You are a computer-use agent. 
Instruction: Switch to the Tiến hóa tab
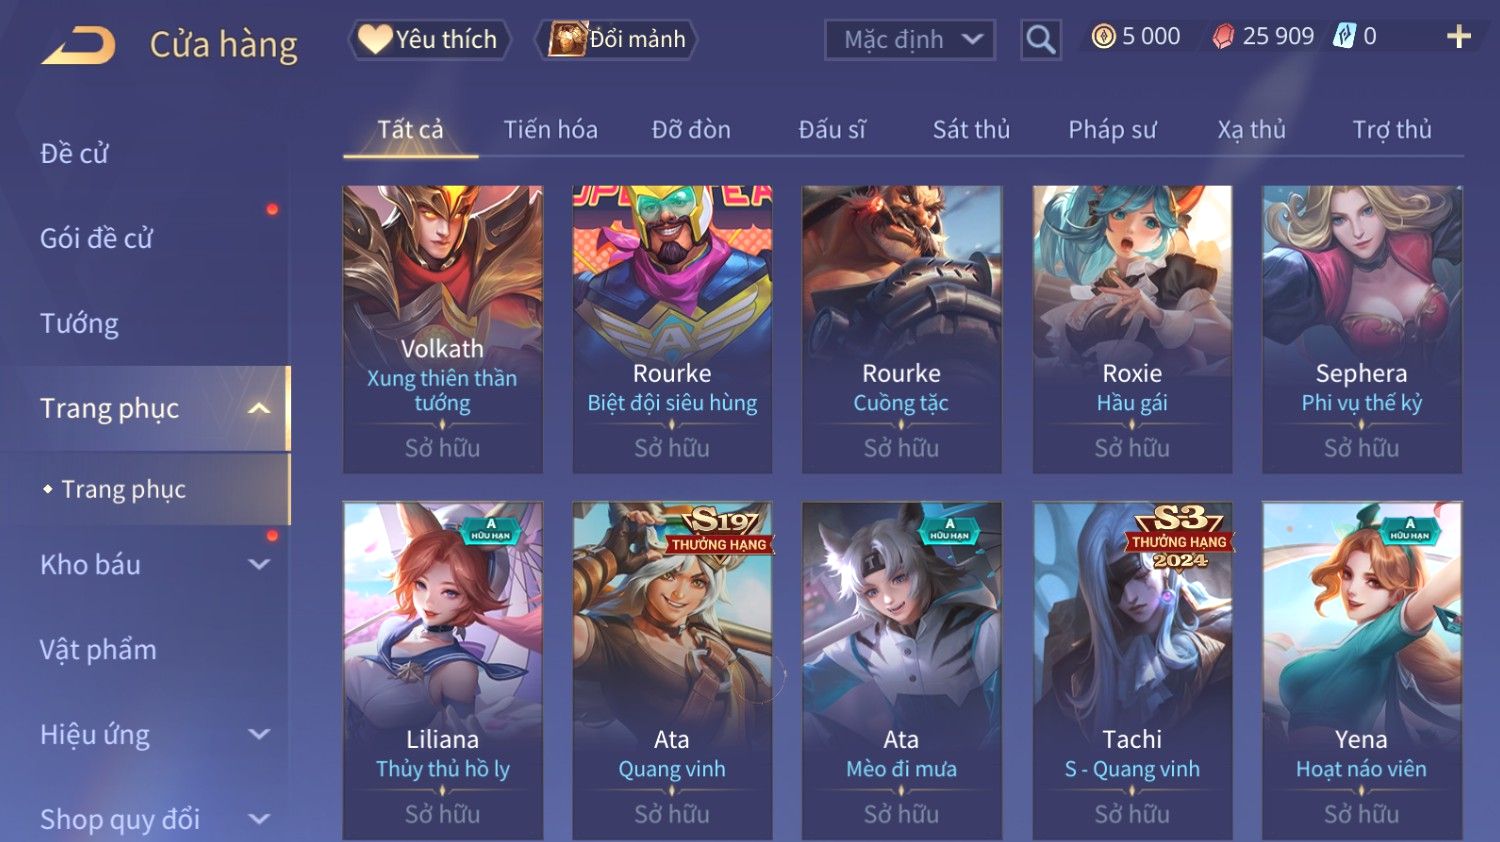pyautogui.click(x=551, y=130)
